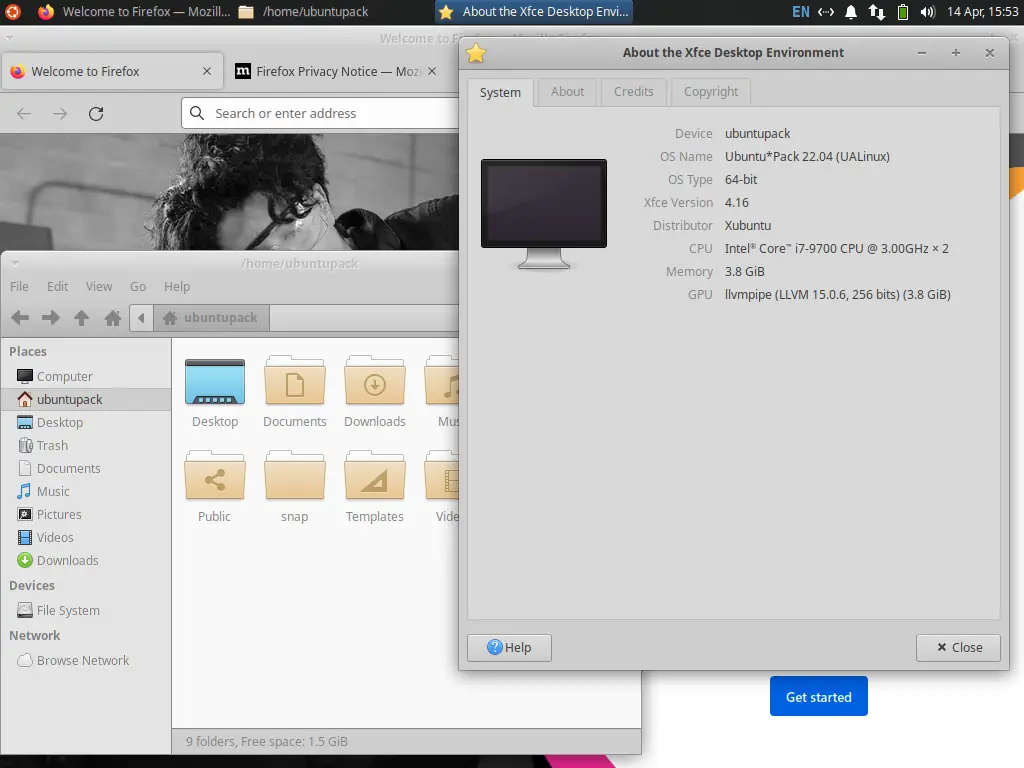1024x768 pixels.
Task: Open the Xfce applications menu icon
Action: [x=12, y=11]
